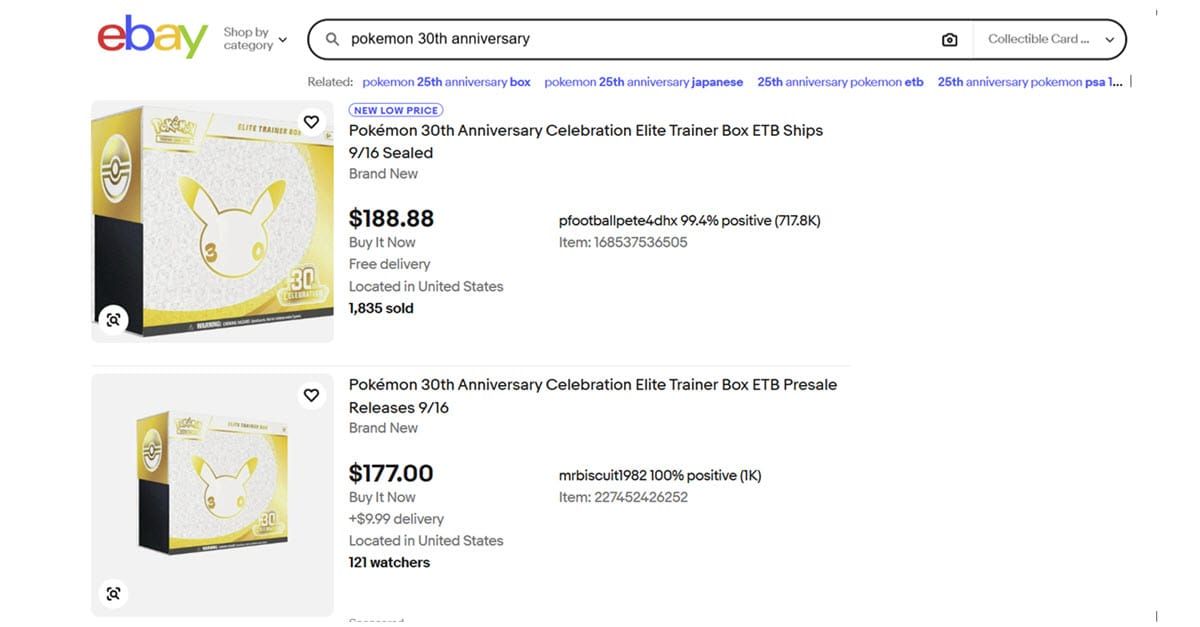Select related 25th anniversary pokemon etb
Viewport: 1200px width, 627px height.
(840, 82)
